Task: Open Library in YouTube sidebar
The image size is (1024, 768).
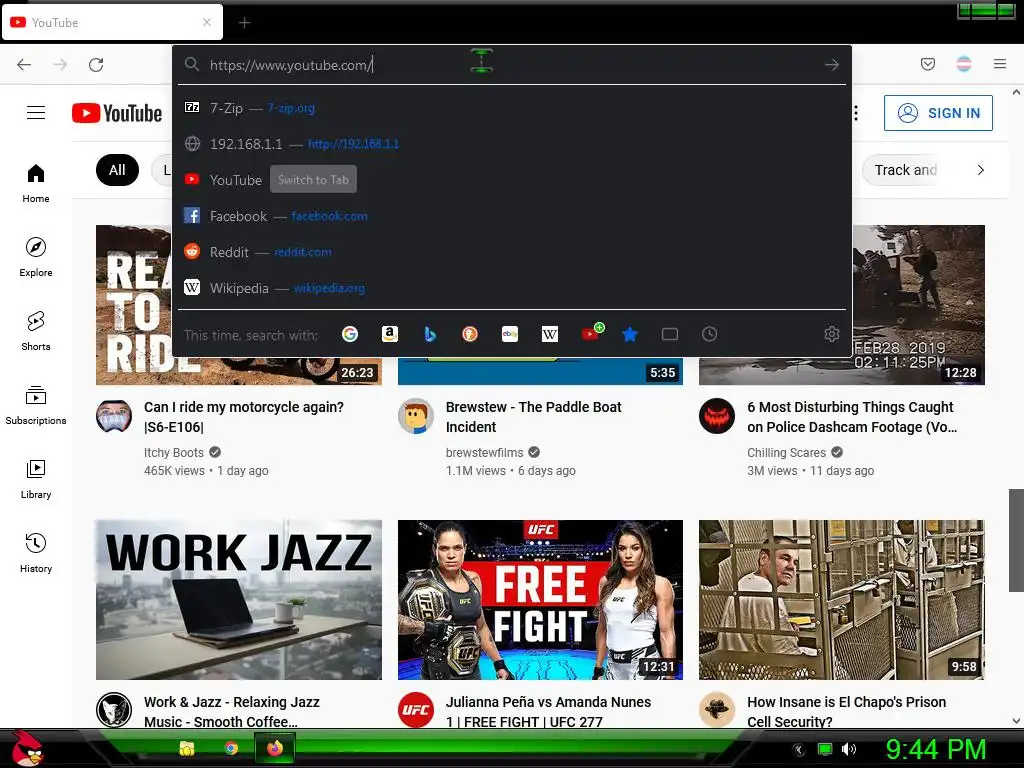Action: [x=36, y=479]
